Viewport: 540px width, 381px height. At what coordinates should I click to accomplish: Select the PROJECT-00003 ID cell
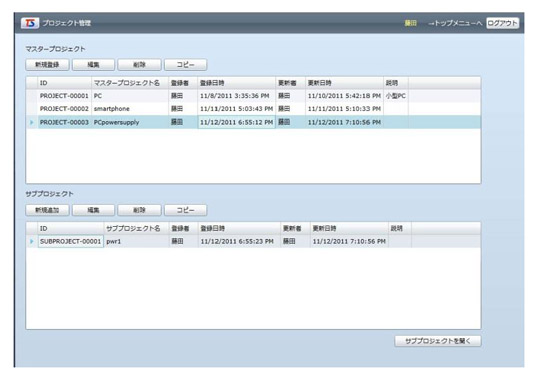tap(64, 122)
